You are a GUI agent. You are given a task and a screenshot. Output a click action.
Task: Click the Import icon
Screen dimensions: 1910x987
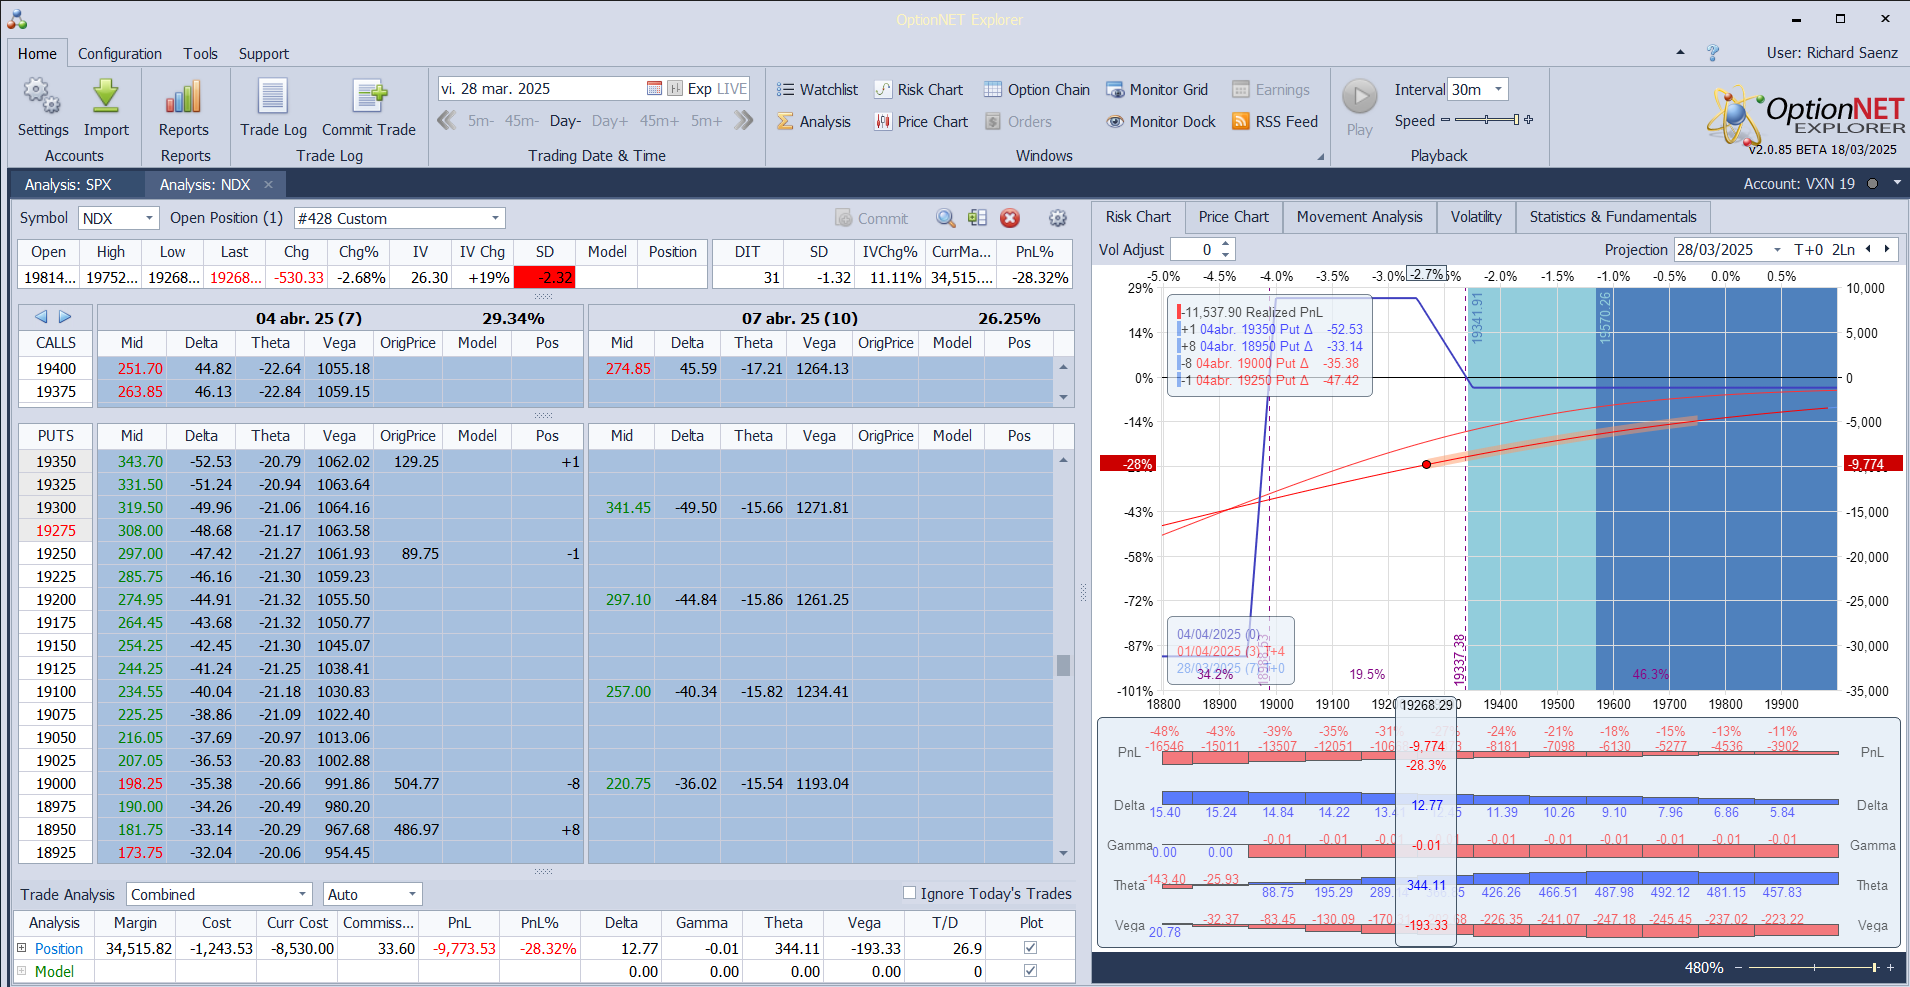point(106,108)
